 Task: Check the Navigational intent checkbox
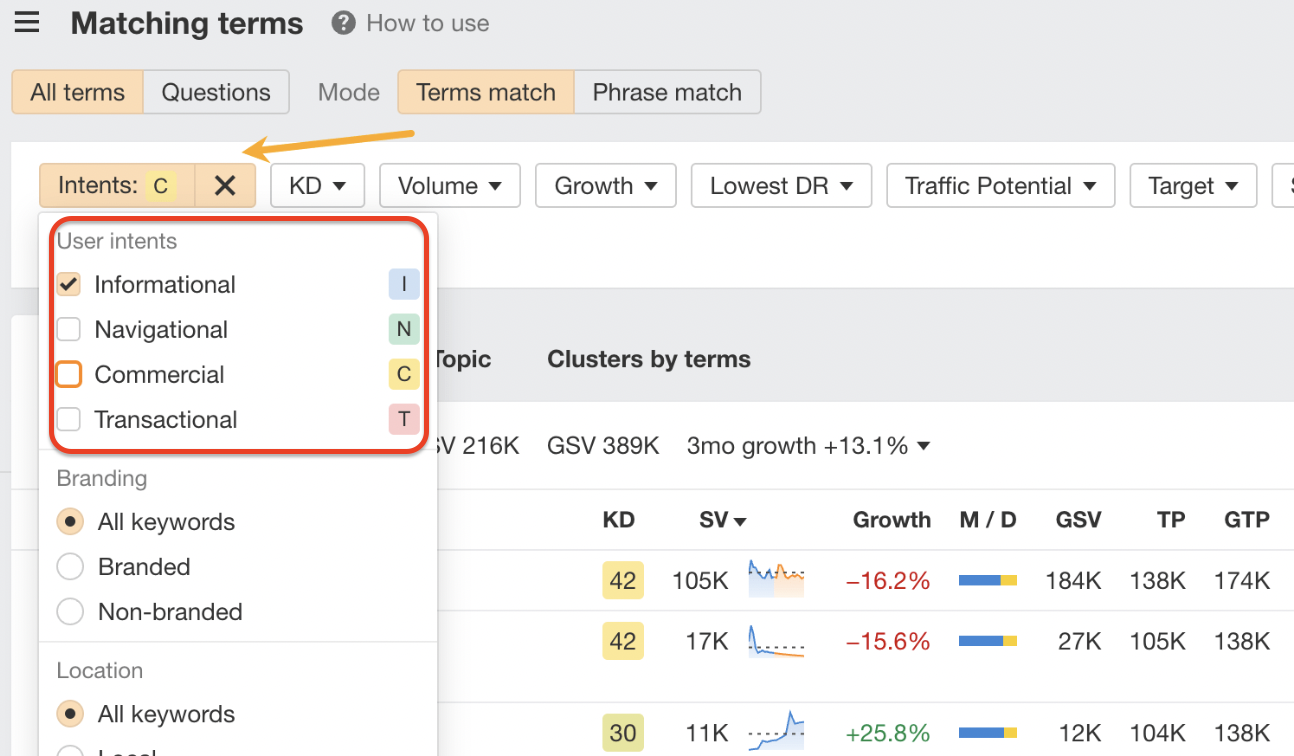[x=68, y=329]
